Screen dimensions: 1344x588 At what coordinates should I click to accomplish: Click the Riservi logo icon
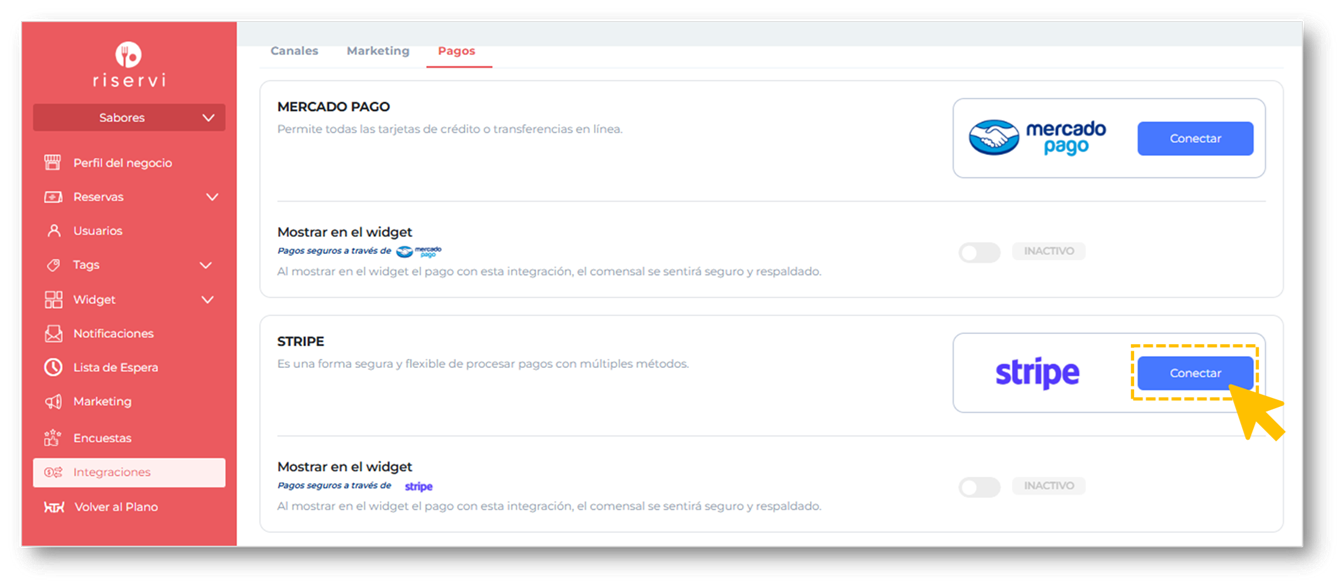[128, 54]
